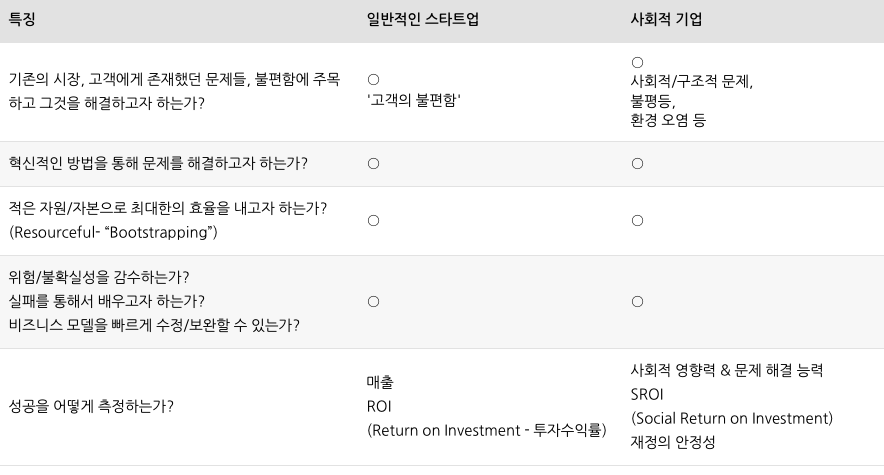The width and height of the screenshot is (884, 475).
Task: Click startup circle in 혁신적인 방법 row
Action: coord(373,163)
